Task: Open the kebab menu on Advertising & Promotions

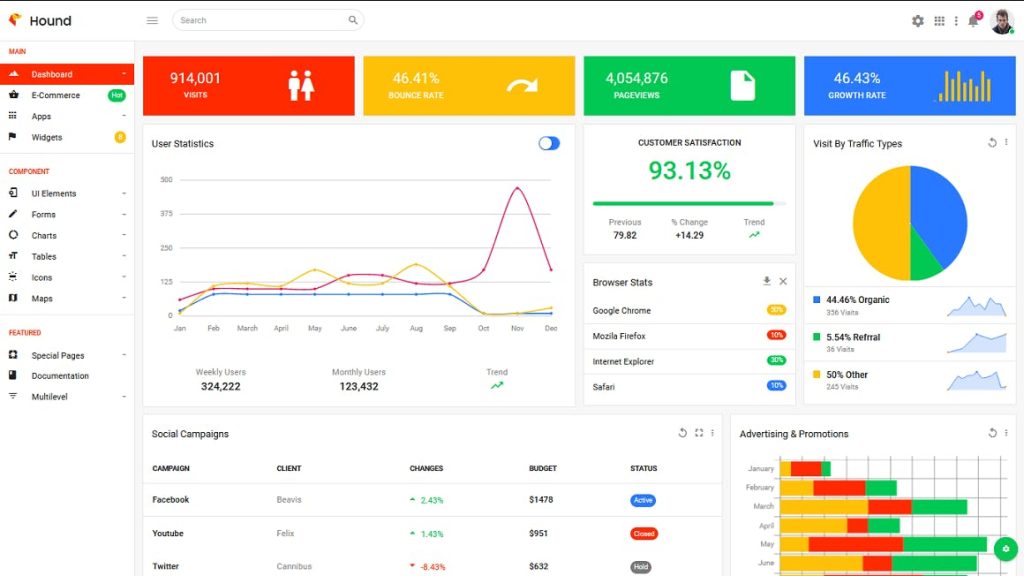Action: tap(1008, 433)
